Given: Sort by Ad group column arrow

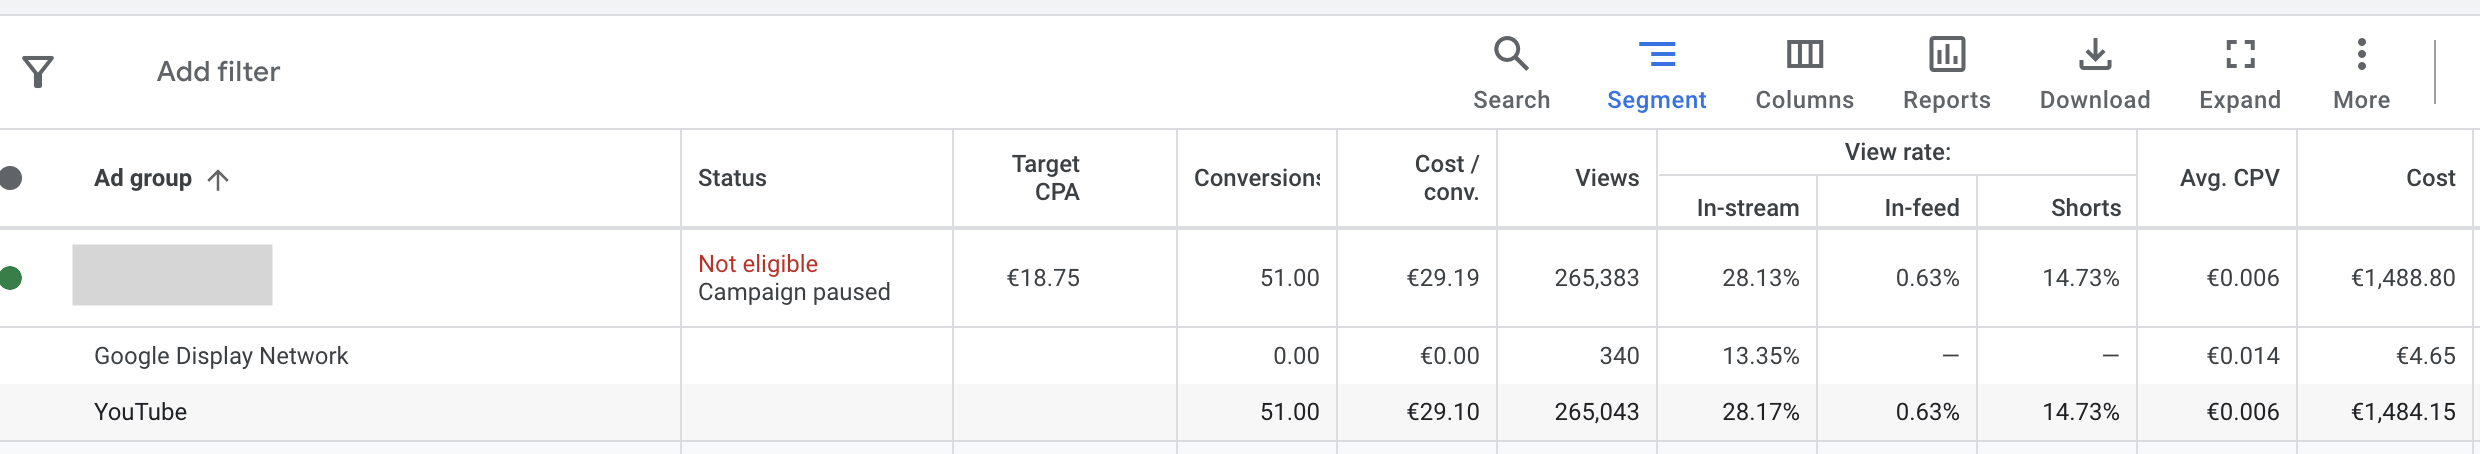Looking at the screenshot, I should click(218, 179).
